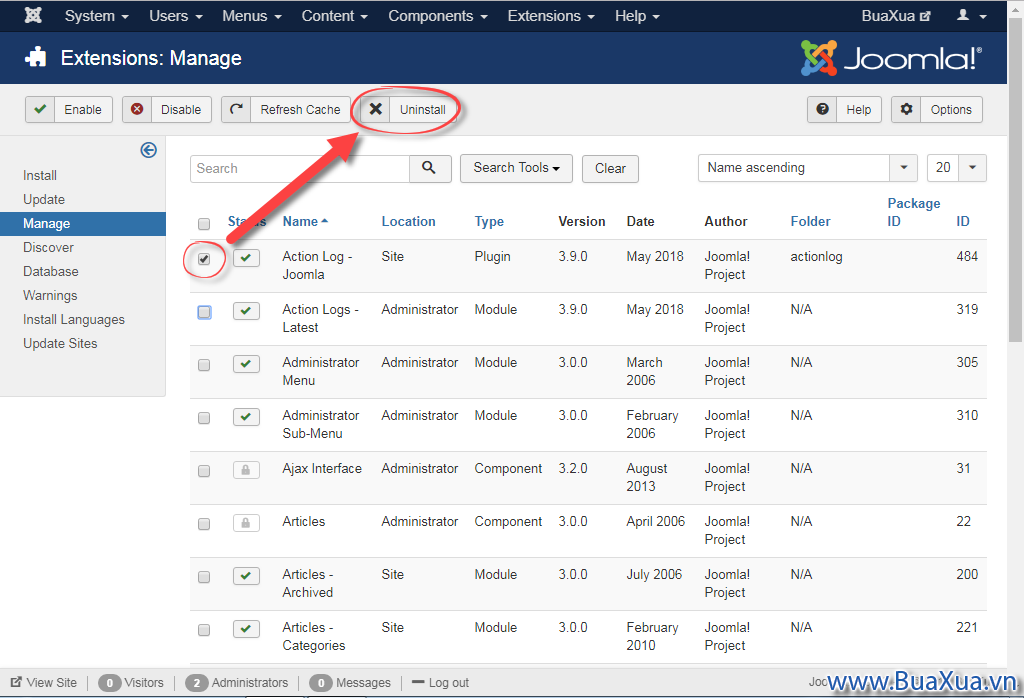Open the System dropdown menu
The height and width of the screenshot is (698, 1024).
coord(96,16)
